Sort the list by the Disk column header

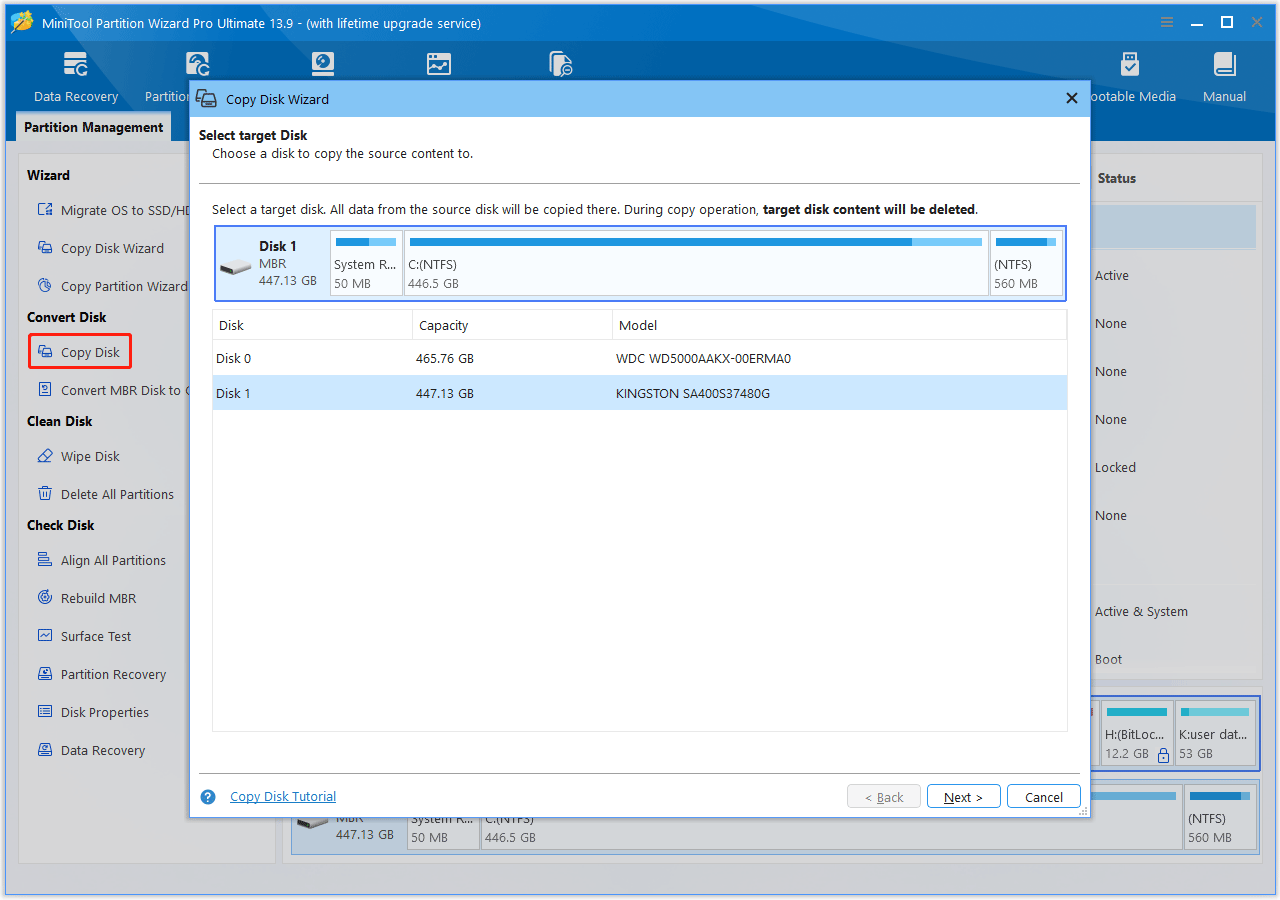tap(312, 325)
